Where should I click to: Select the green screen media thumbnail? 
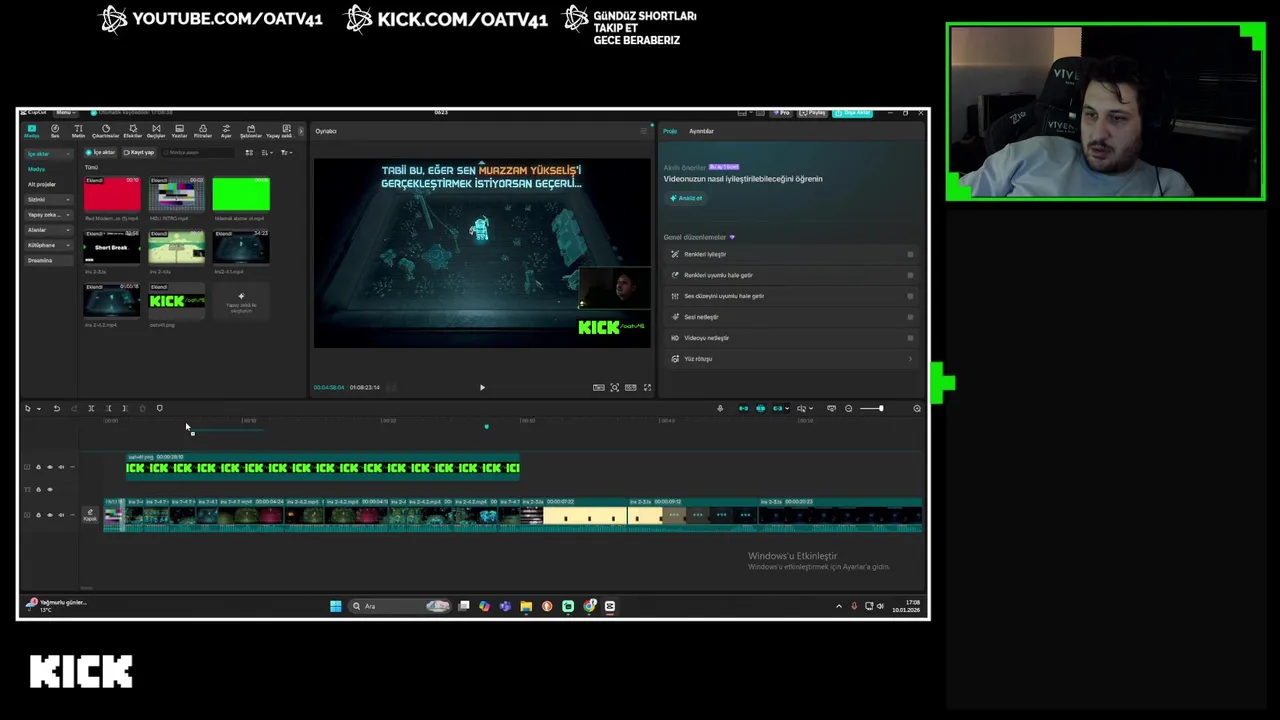pos(241,194)
